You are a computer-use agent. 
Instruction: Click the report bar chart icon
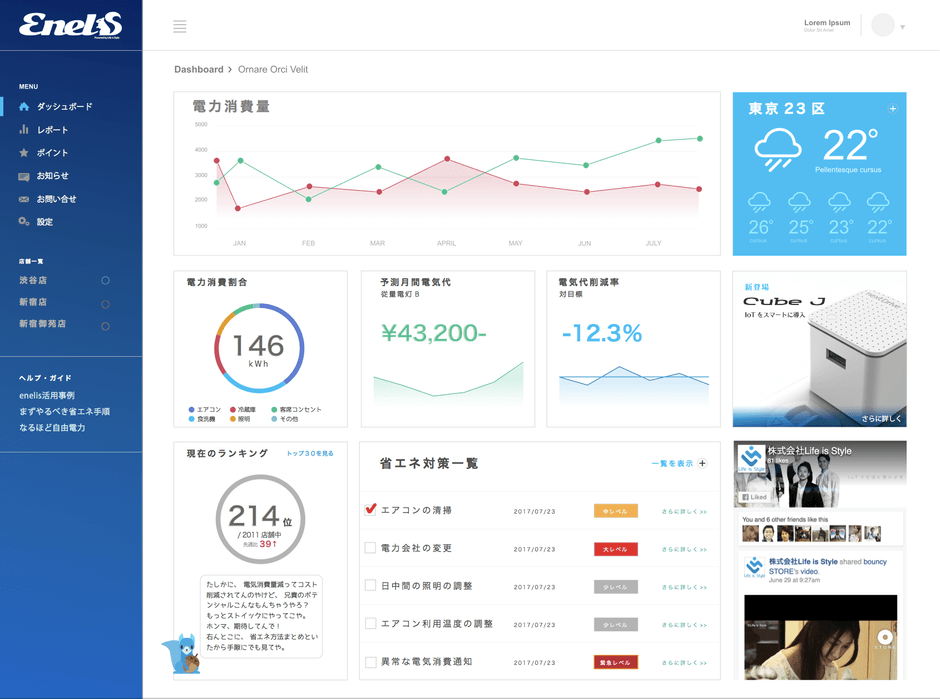click(24, 130)
